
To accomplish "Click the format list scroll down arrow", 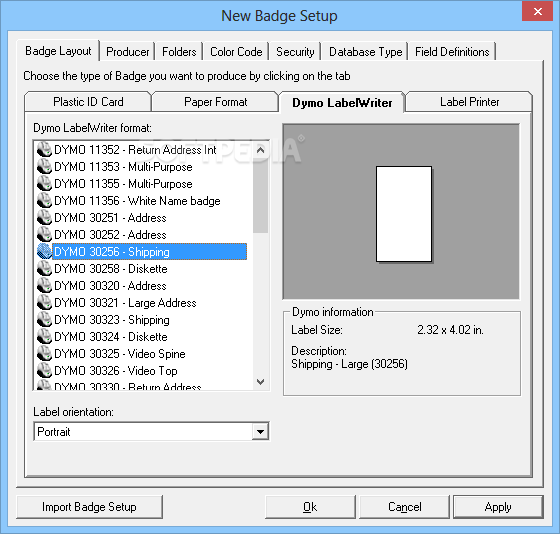I will click(x=260, y=381).
